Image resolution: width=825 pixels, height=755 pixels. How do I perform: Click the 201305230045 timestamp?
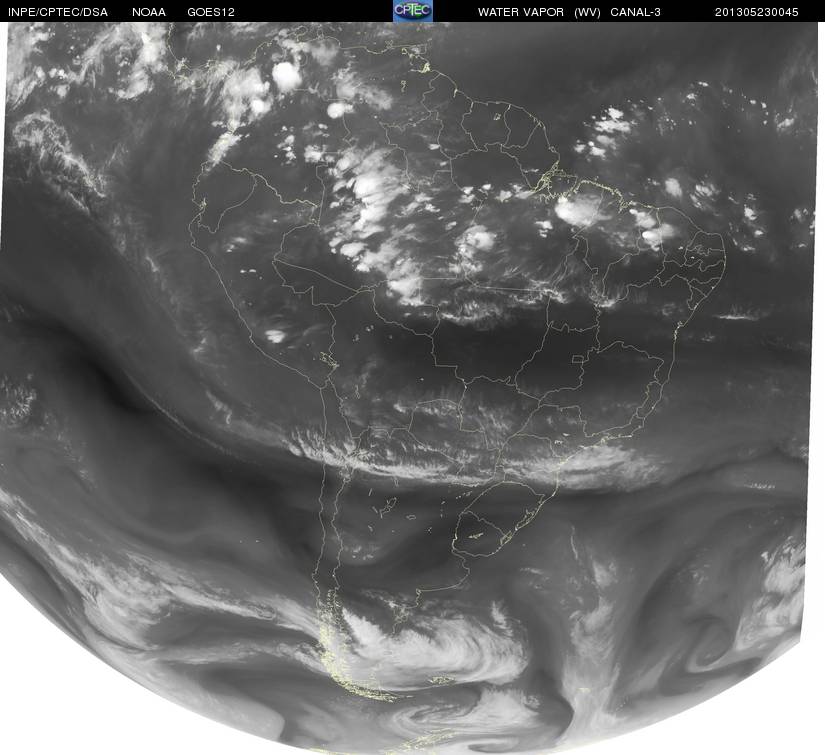click(757, 12)
